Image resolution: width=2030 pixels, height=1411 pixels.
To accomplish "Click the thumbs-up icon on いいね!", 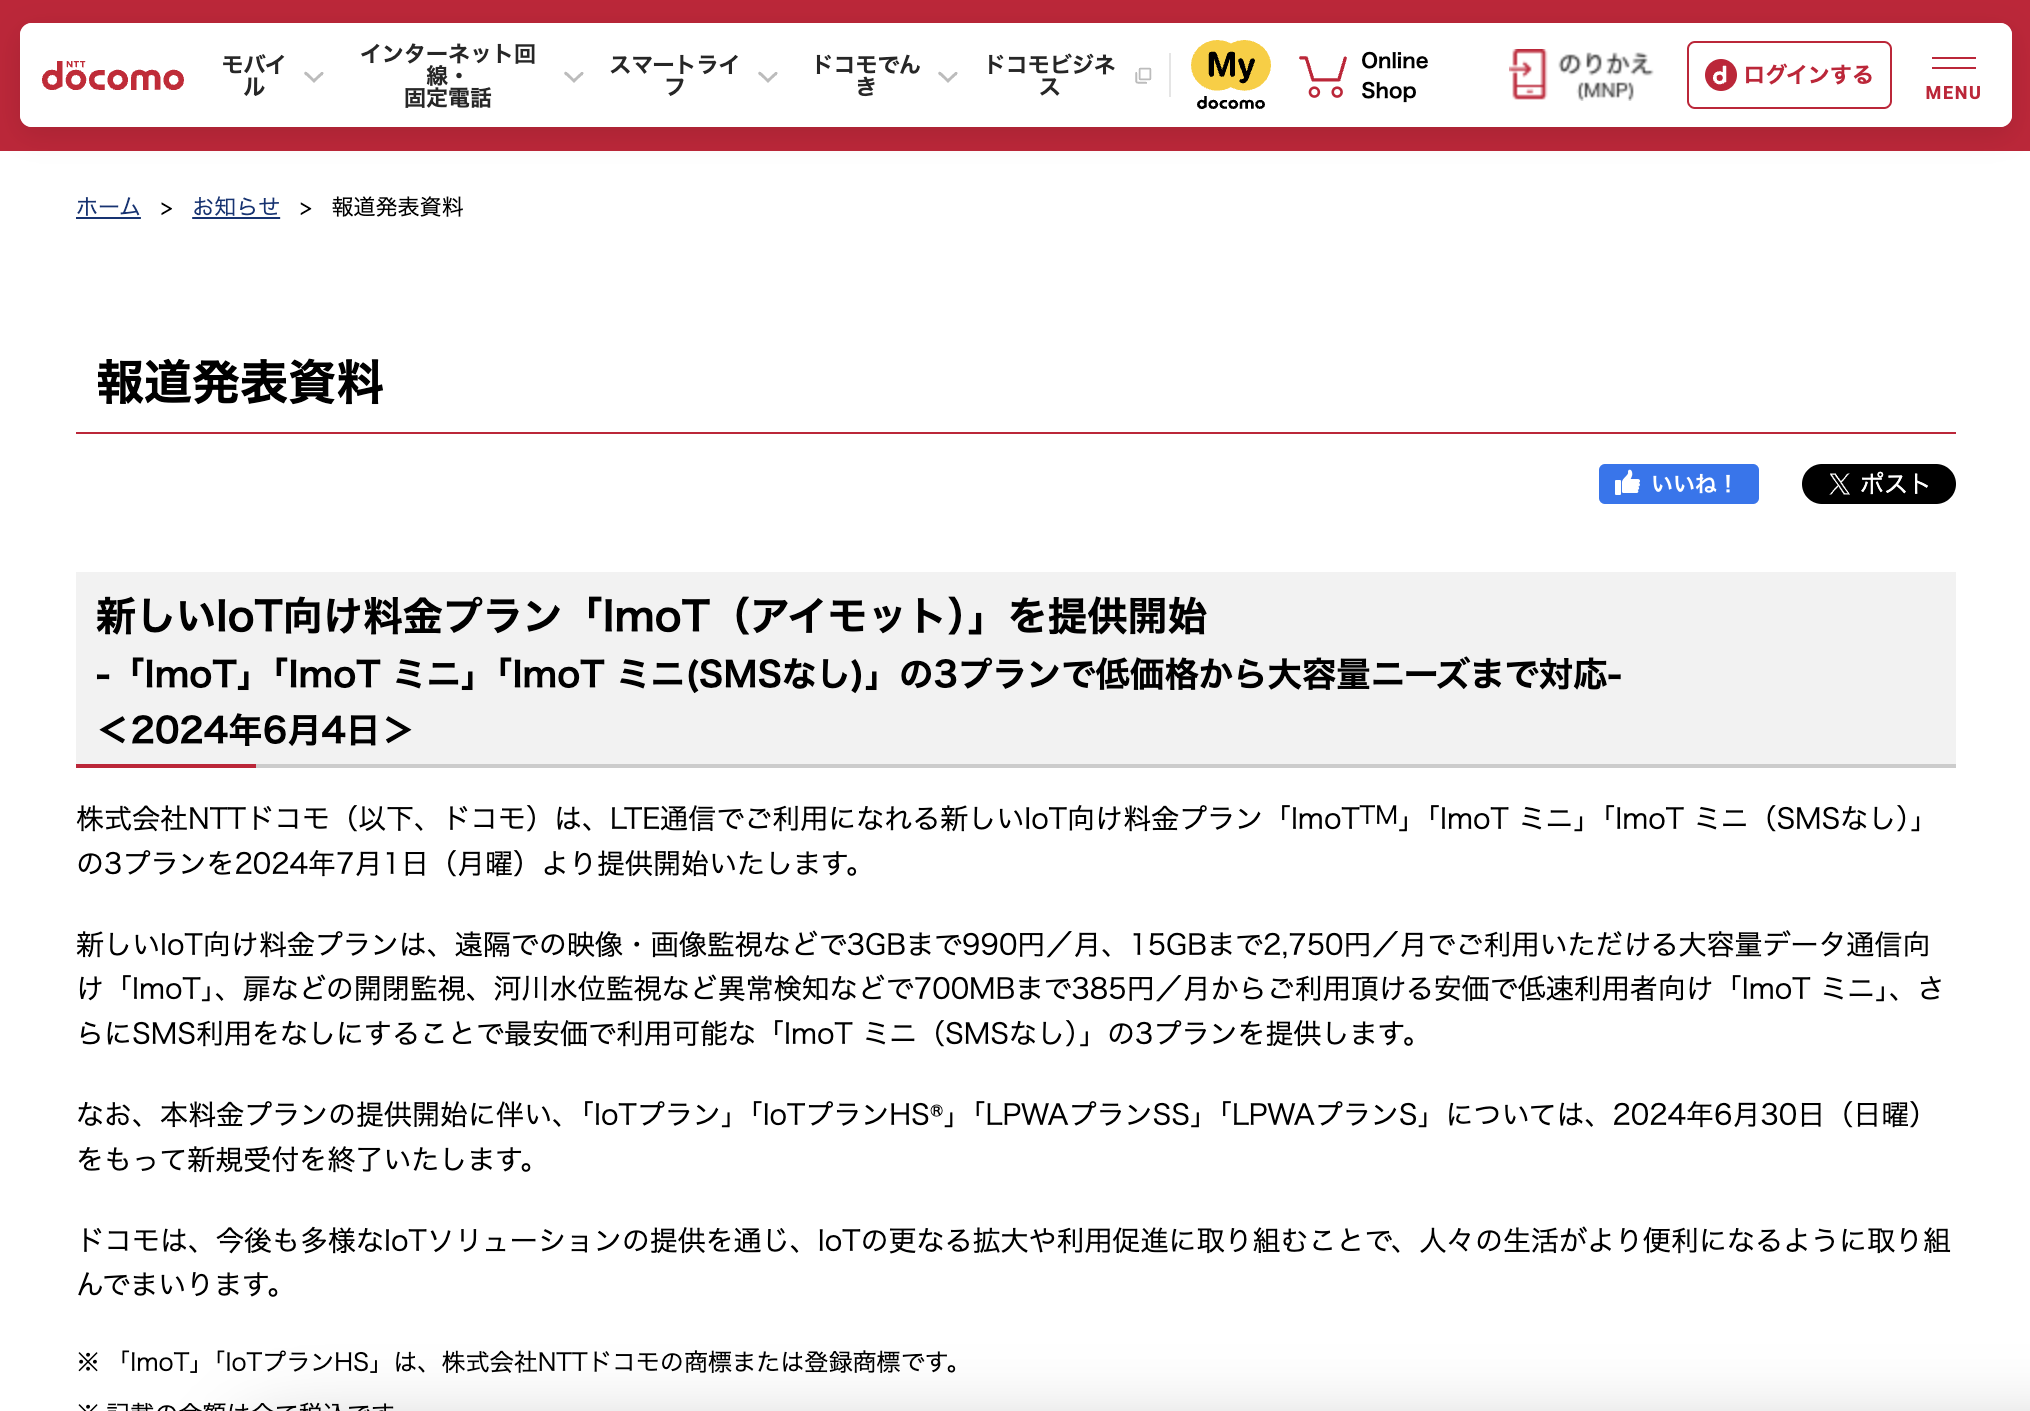I will (1628, 484).
